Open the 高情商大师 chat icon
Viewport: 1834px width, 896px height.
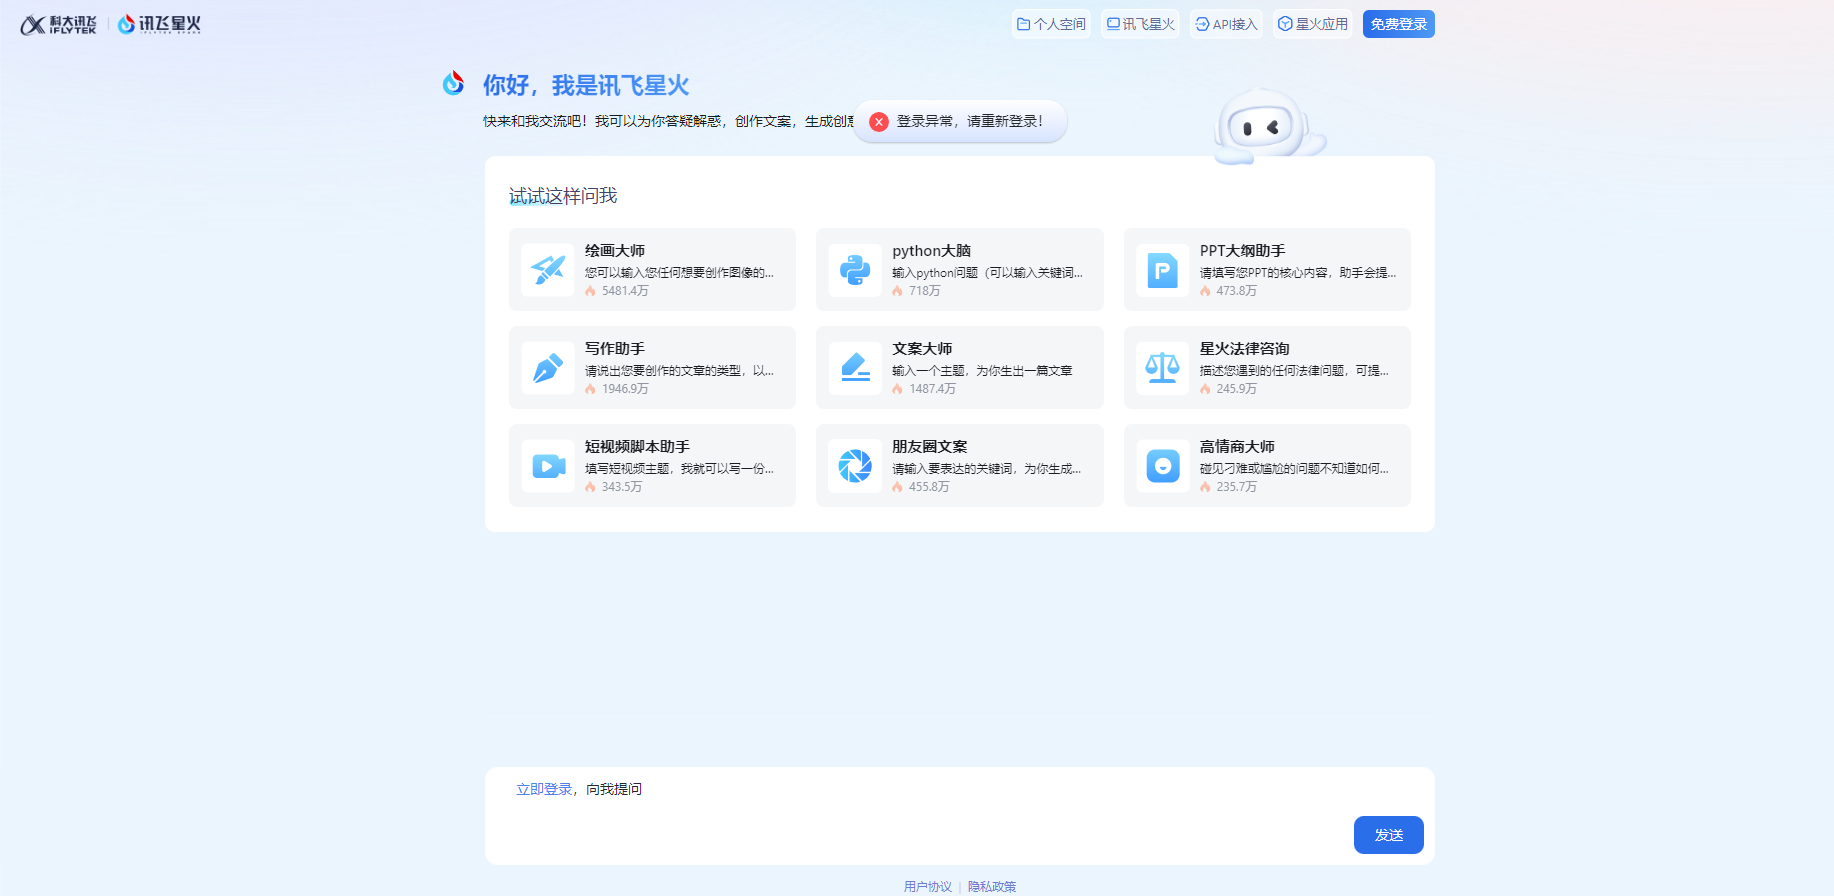click(x=1162, y=466)
